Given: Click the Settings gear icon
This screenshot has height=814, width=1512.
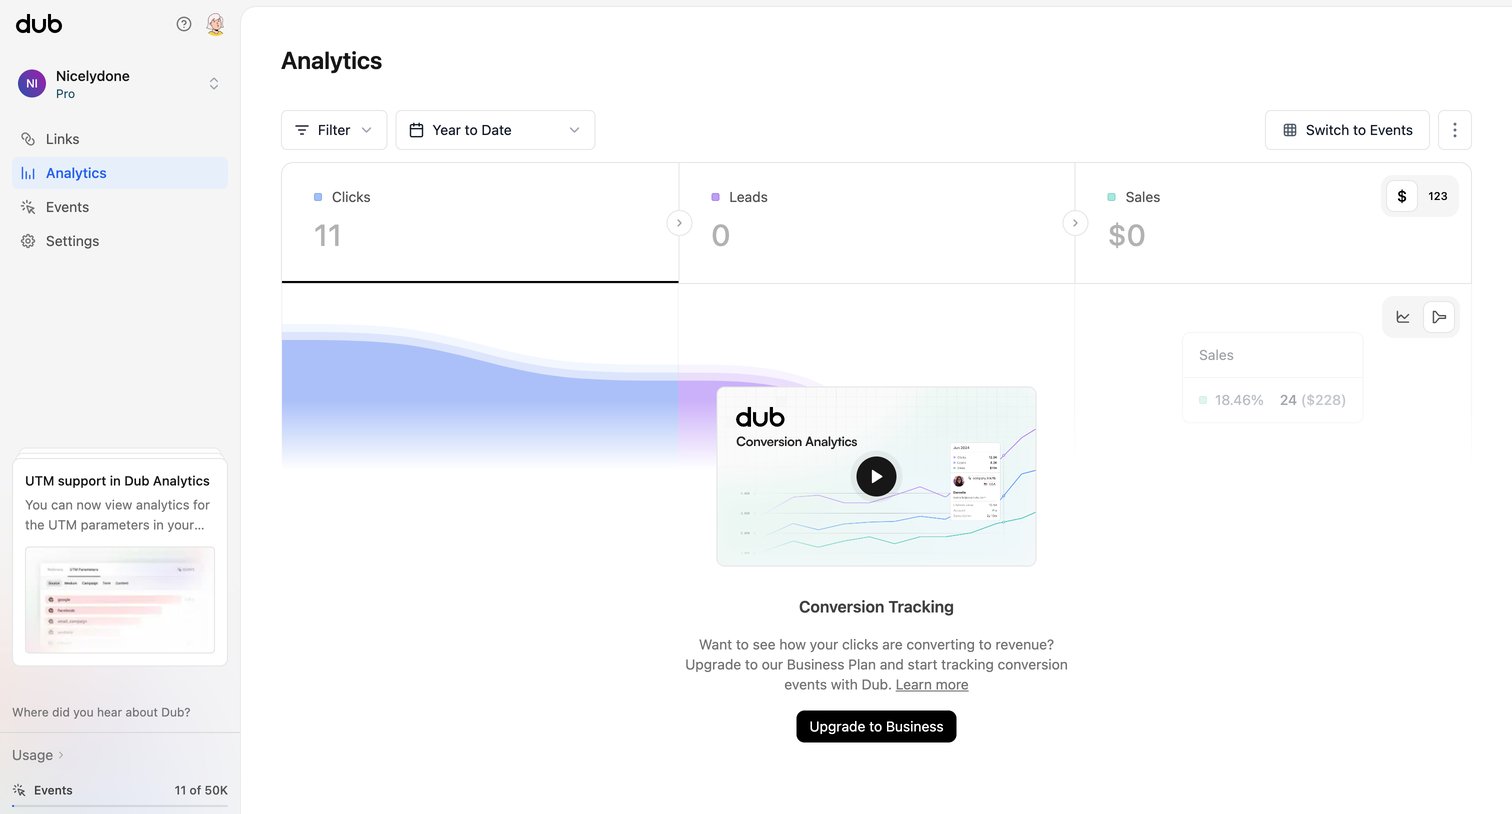Looking at the screenshot, I should click(28, 241).
